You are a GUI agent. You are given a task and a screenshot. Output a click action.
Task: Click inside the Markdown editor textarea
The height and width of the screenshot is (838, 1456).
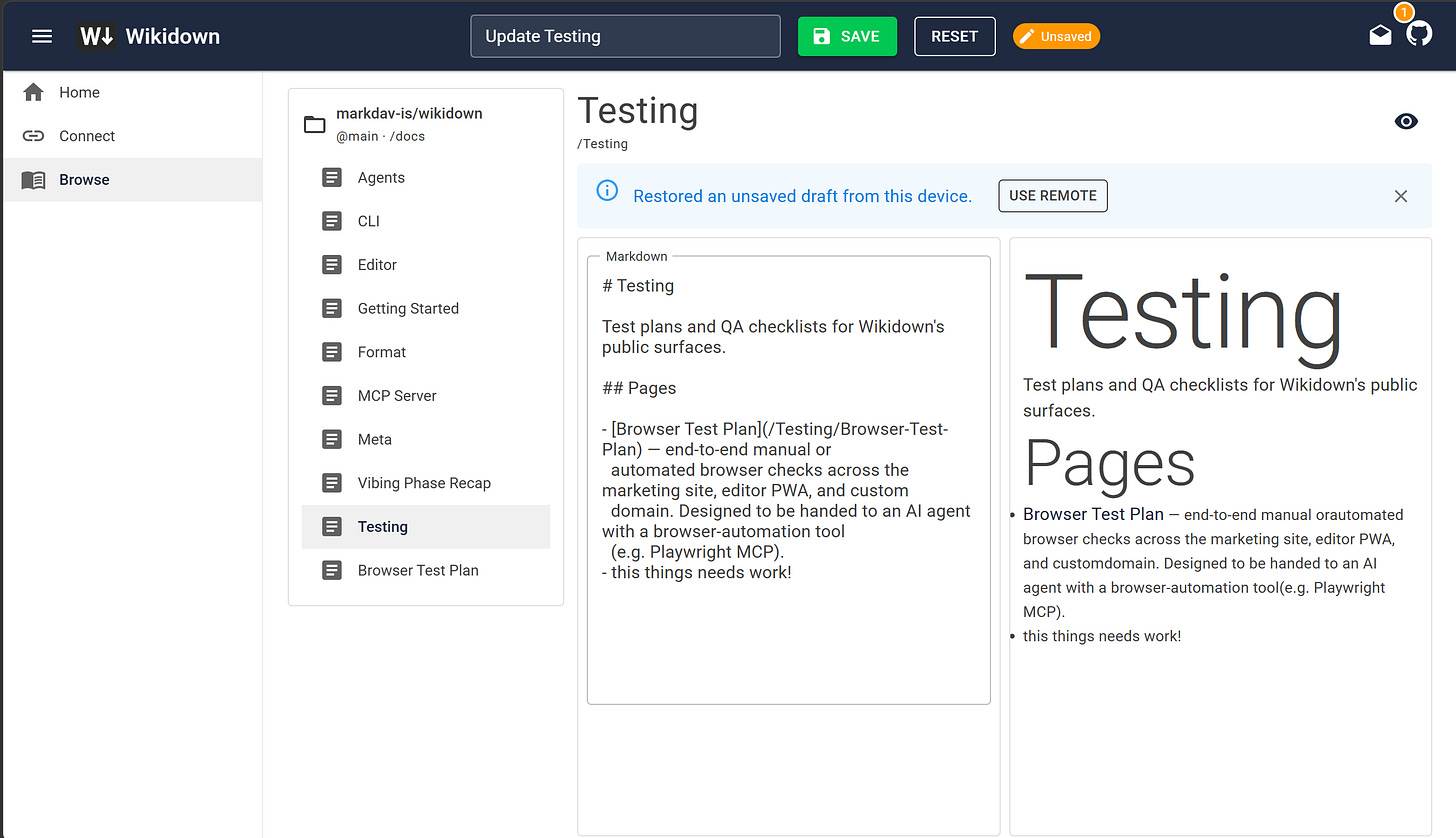point(788,480)
